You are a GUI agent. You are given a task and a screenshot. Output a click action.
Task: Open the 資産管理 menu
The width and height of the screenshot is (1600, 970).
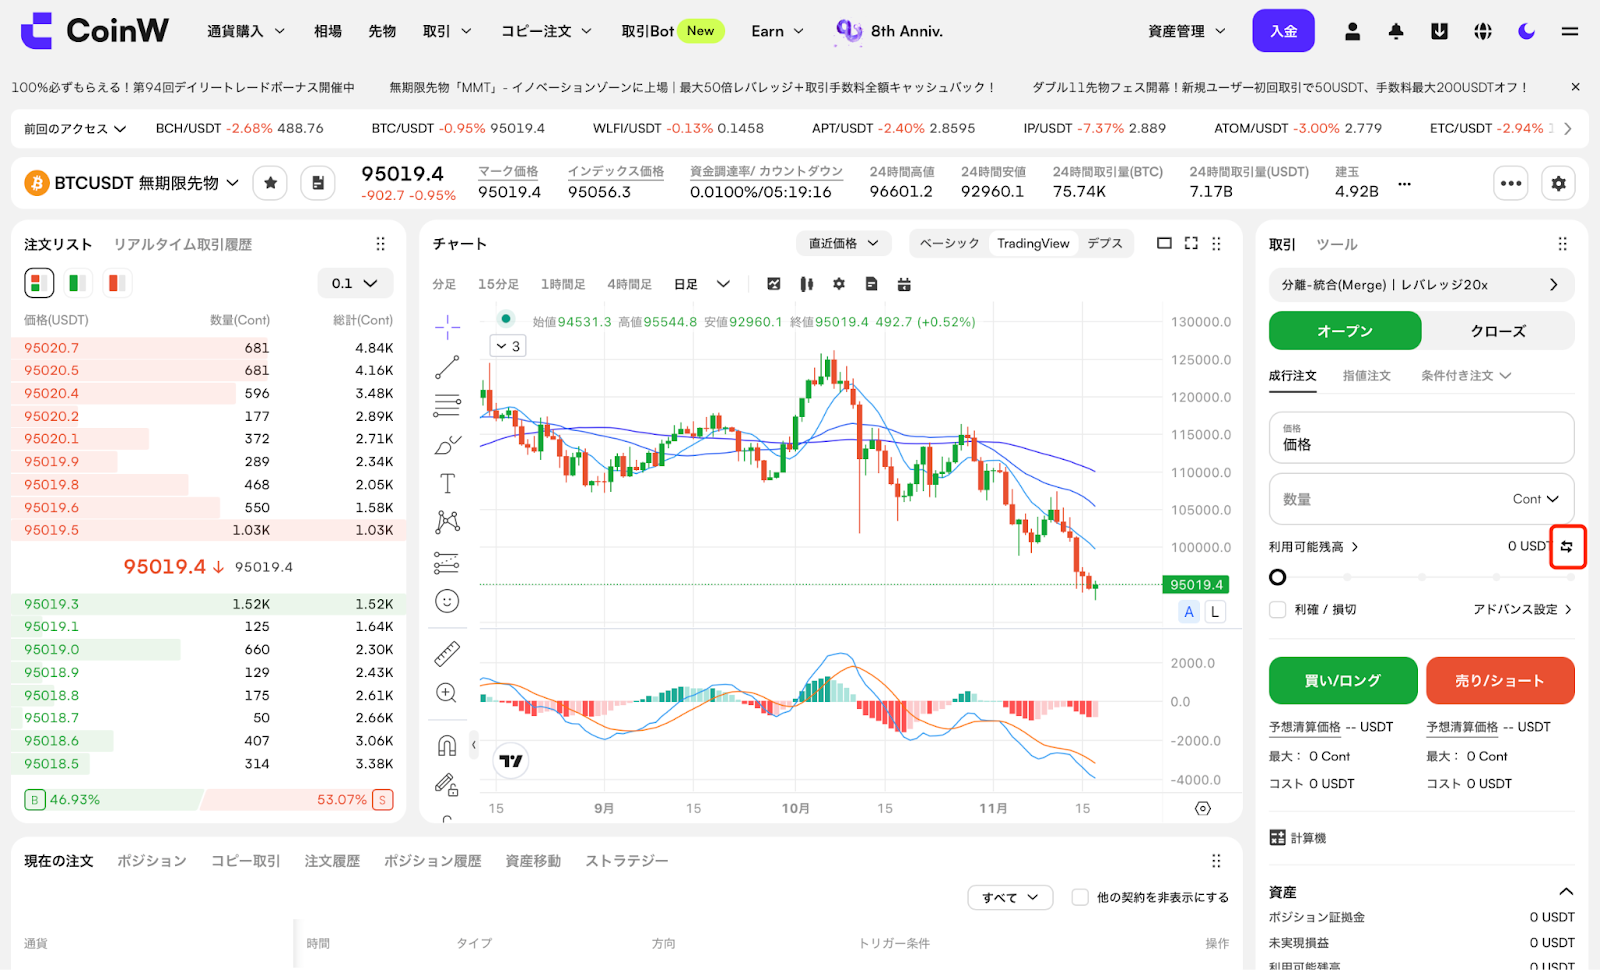pos(1187,31)
